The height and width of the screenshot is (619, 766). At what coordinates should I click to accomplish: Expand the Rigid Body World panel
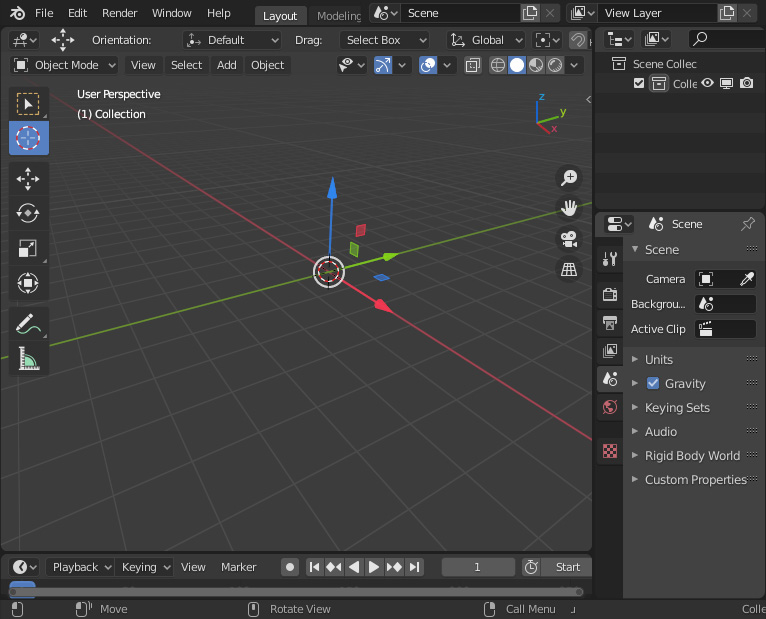pyautogui.click(x=692, y=455)
